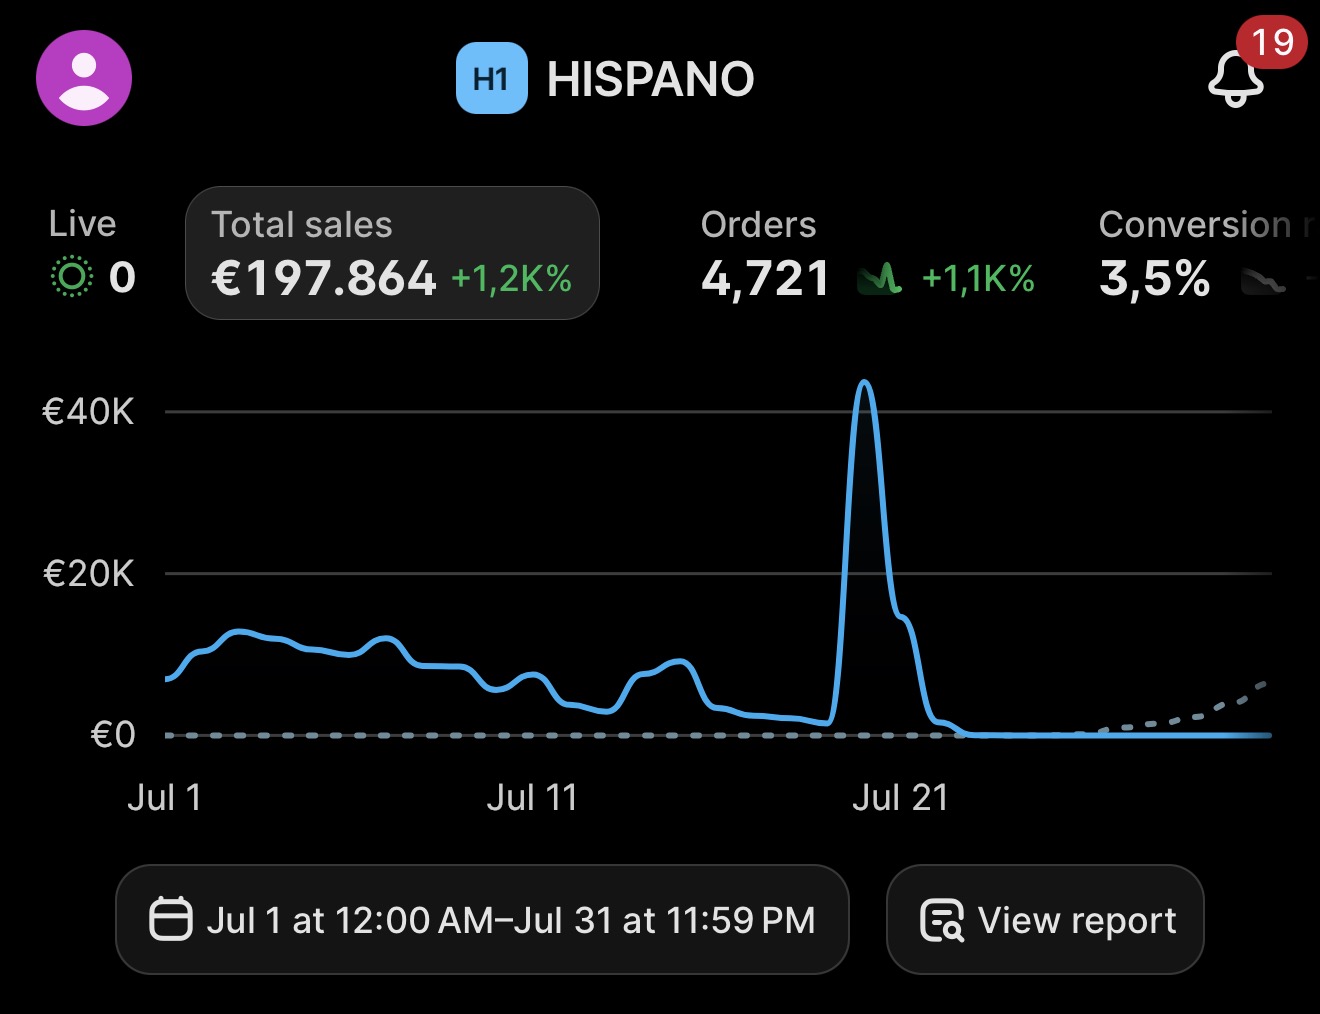Tap the Jul 11 axis label
The image size is (1320, 1014).
click(532, 797)
